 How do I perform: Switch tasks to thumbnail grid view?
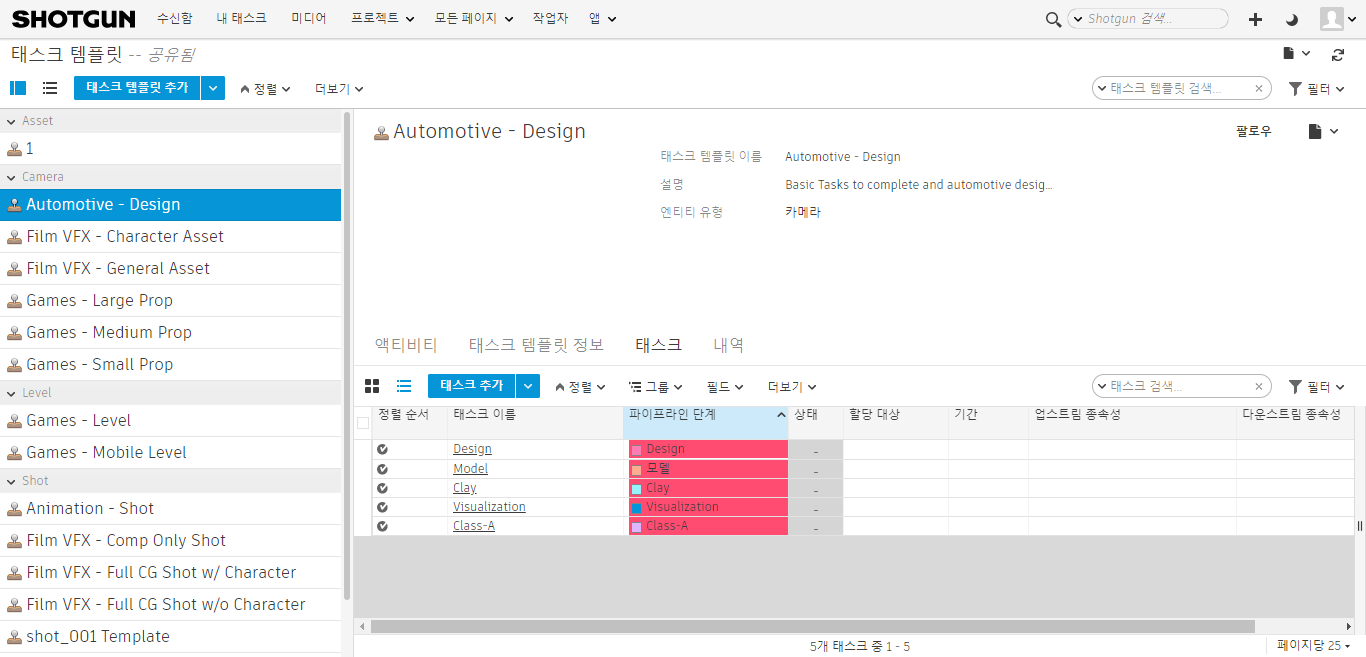pos(372,386)
